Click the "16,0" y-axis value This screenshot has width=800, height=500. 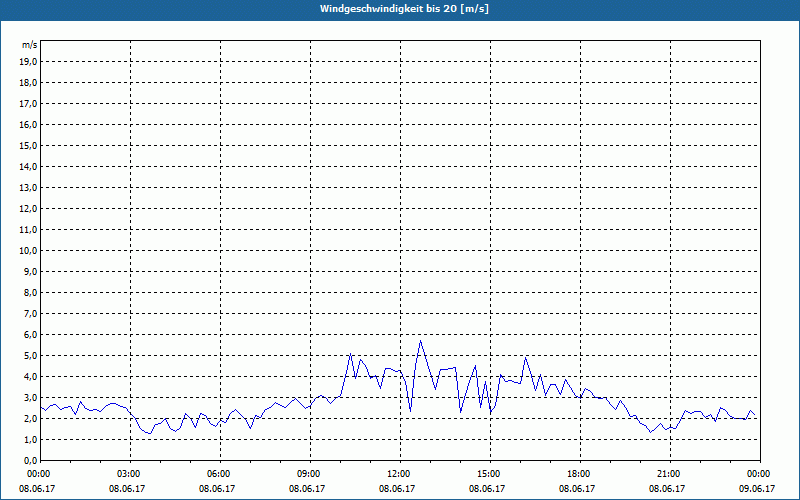point(29,124)
